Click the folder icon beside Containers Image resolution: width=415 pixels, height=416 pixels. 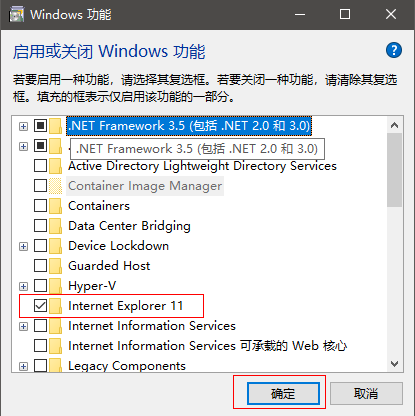(55, 206)
